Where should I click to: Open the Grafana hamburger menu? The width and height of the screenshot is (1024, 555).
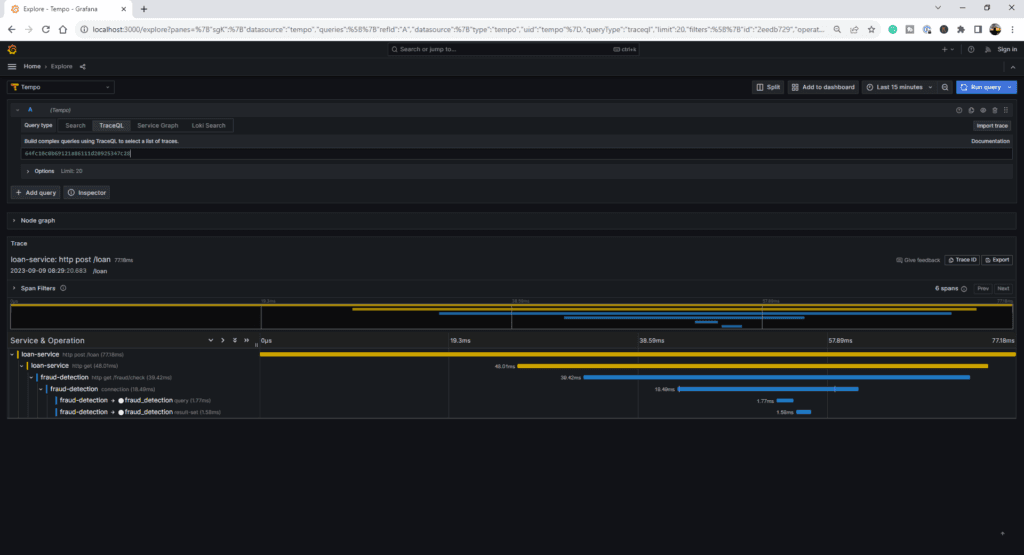click(x=12, y=66)
